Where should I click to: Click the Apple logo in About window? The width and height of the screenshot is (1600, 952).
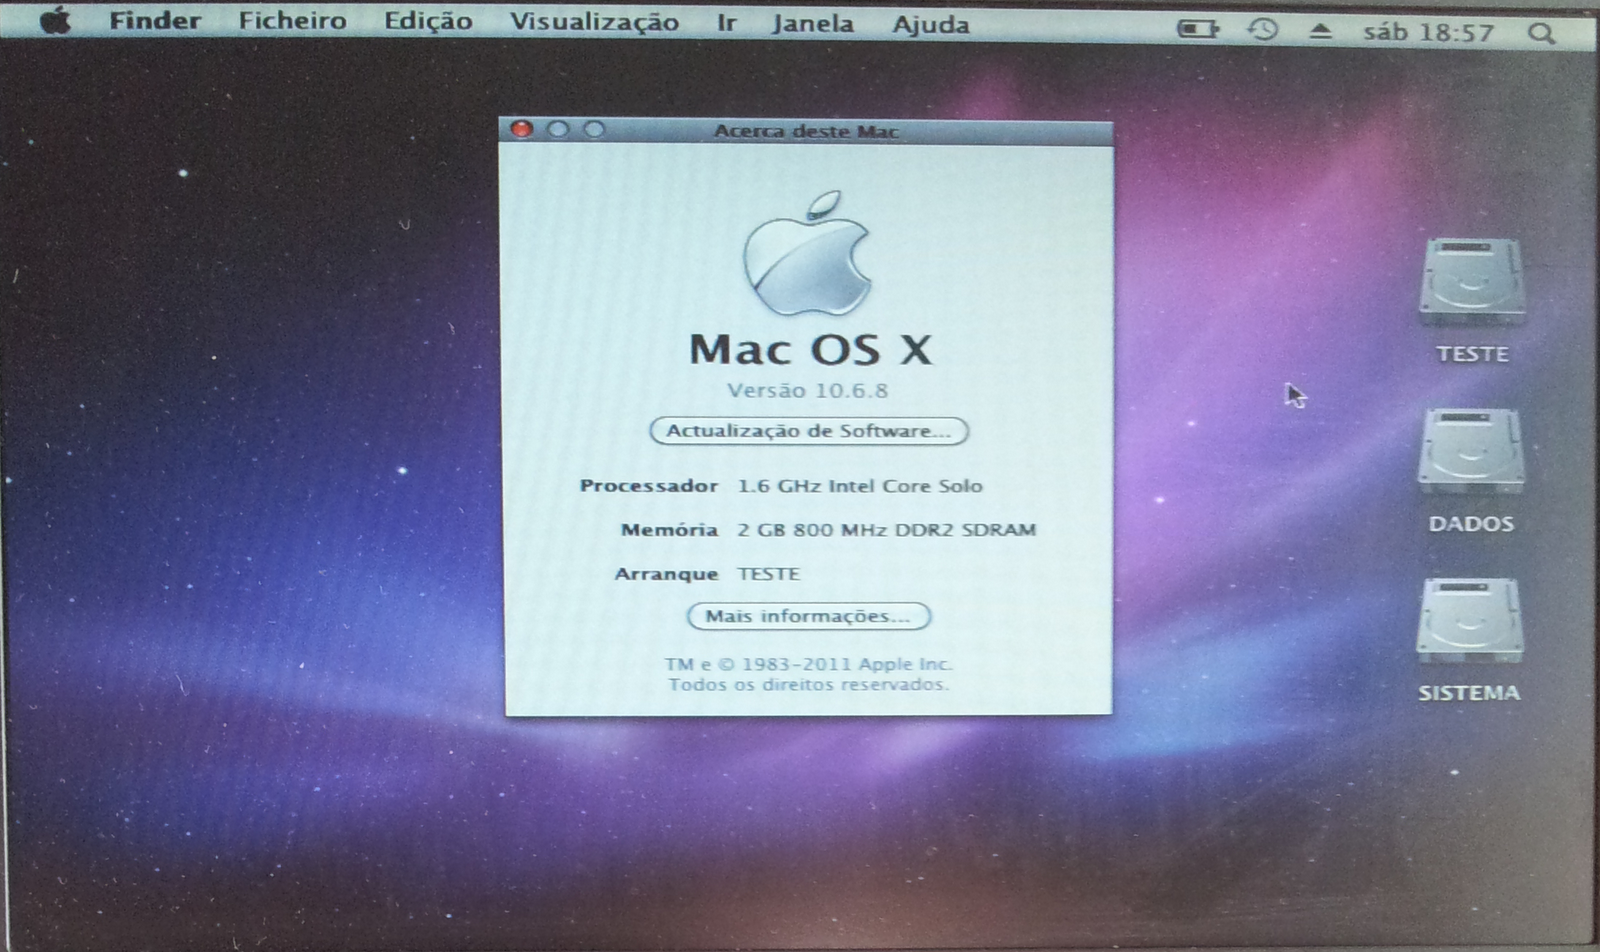(x=807, y=254)
